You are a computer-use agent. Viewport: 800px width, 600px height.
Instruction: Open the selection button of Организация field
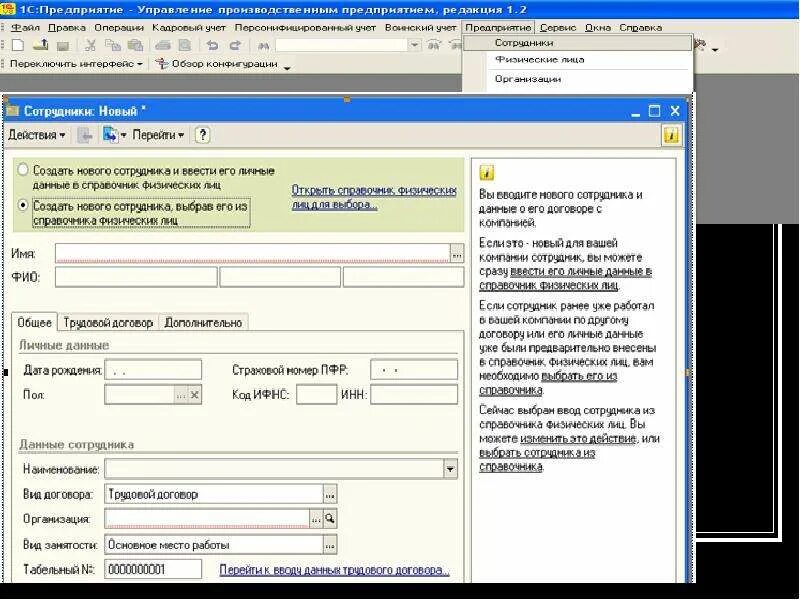point(316,519)
